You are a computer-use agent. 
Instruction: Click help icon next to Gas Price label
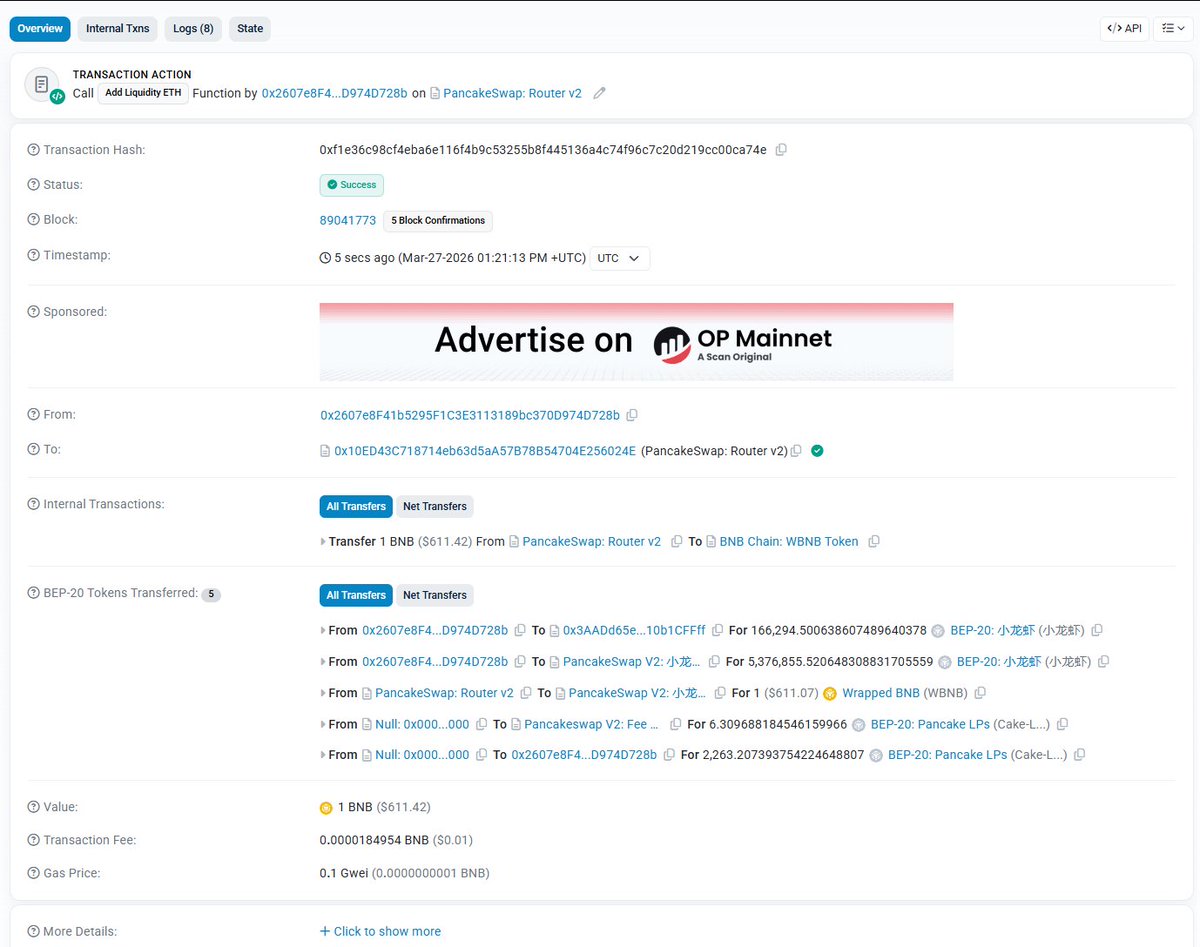[34, 874]
